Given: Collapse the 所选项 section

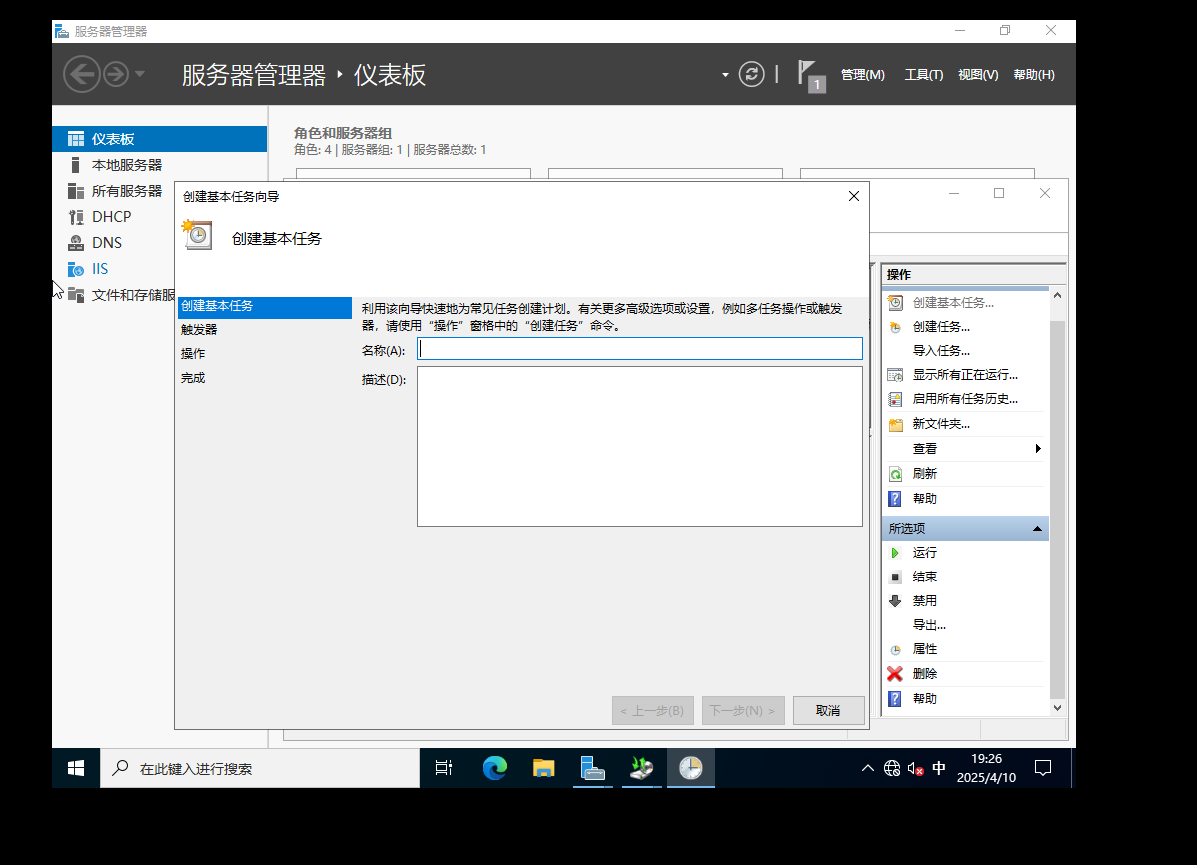Looking at the screenshot, I should coord(1037,529).
